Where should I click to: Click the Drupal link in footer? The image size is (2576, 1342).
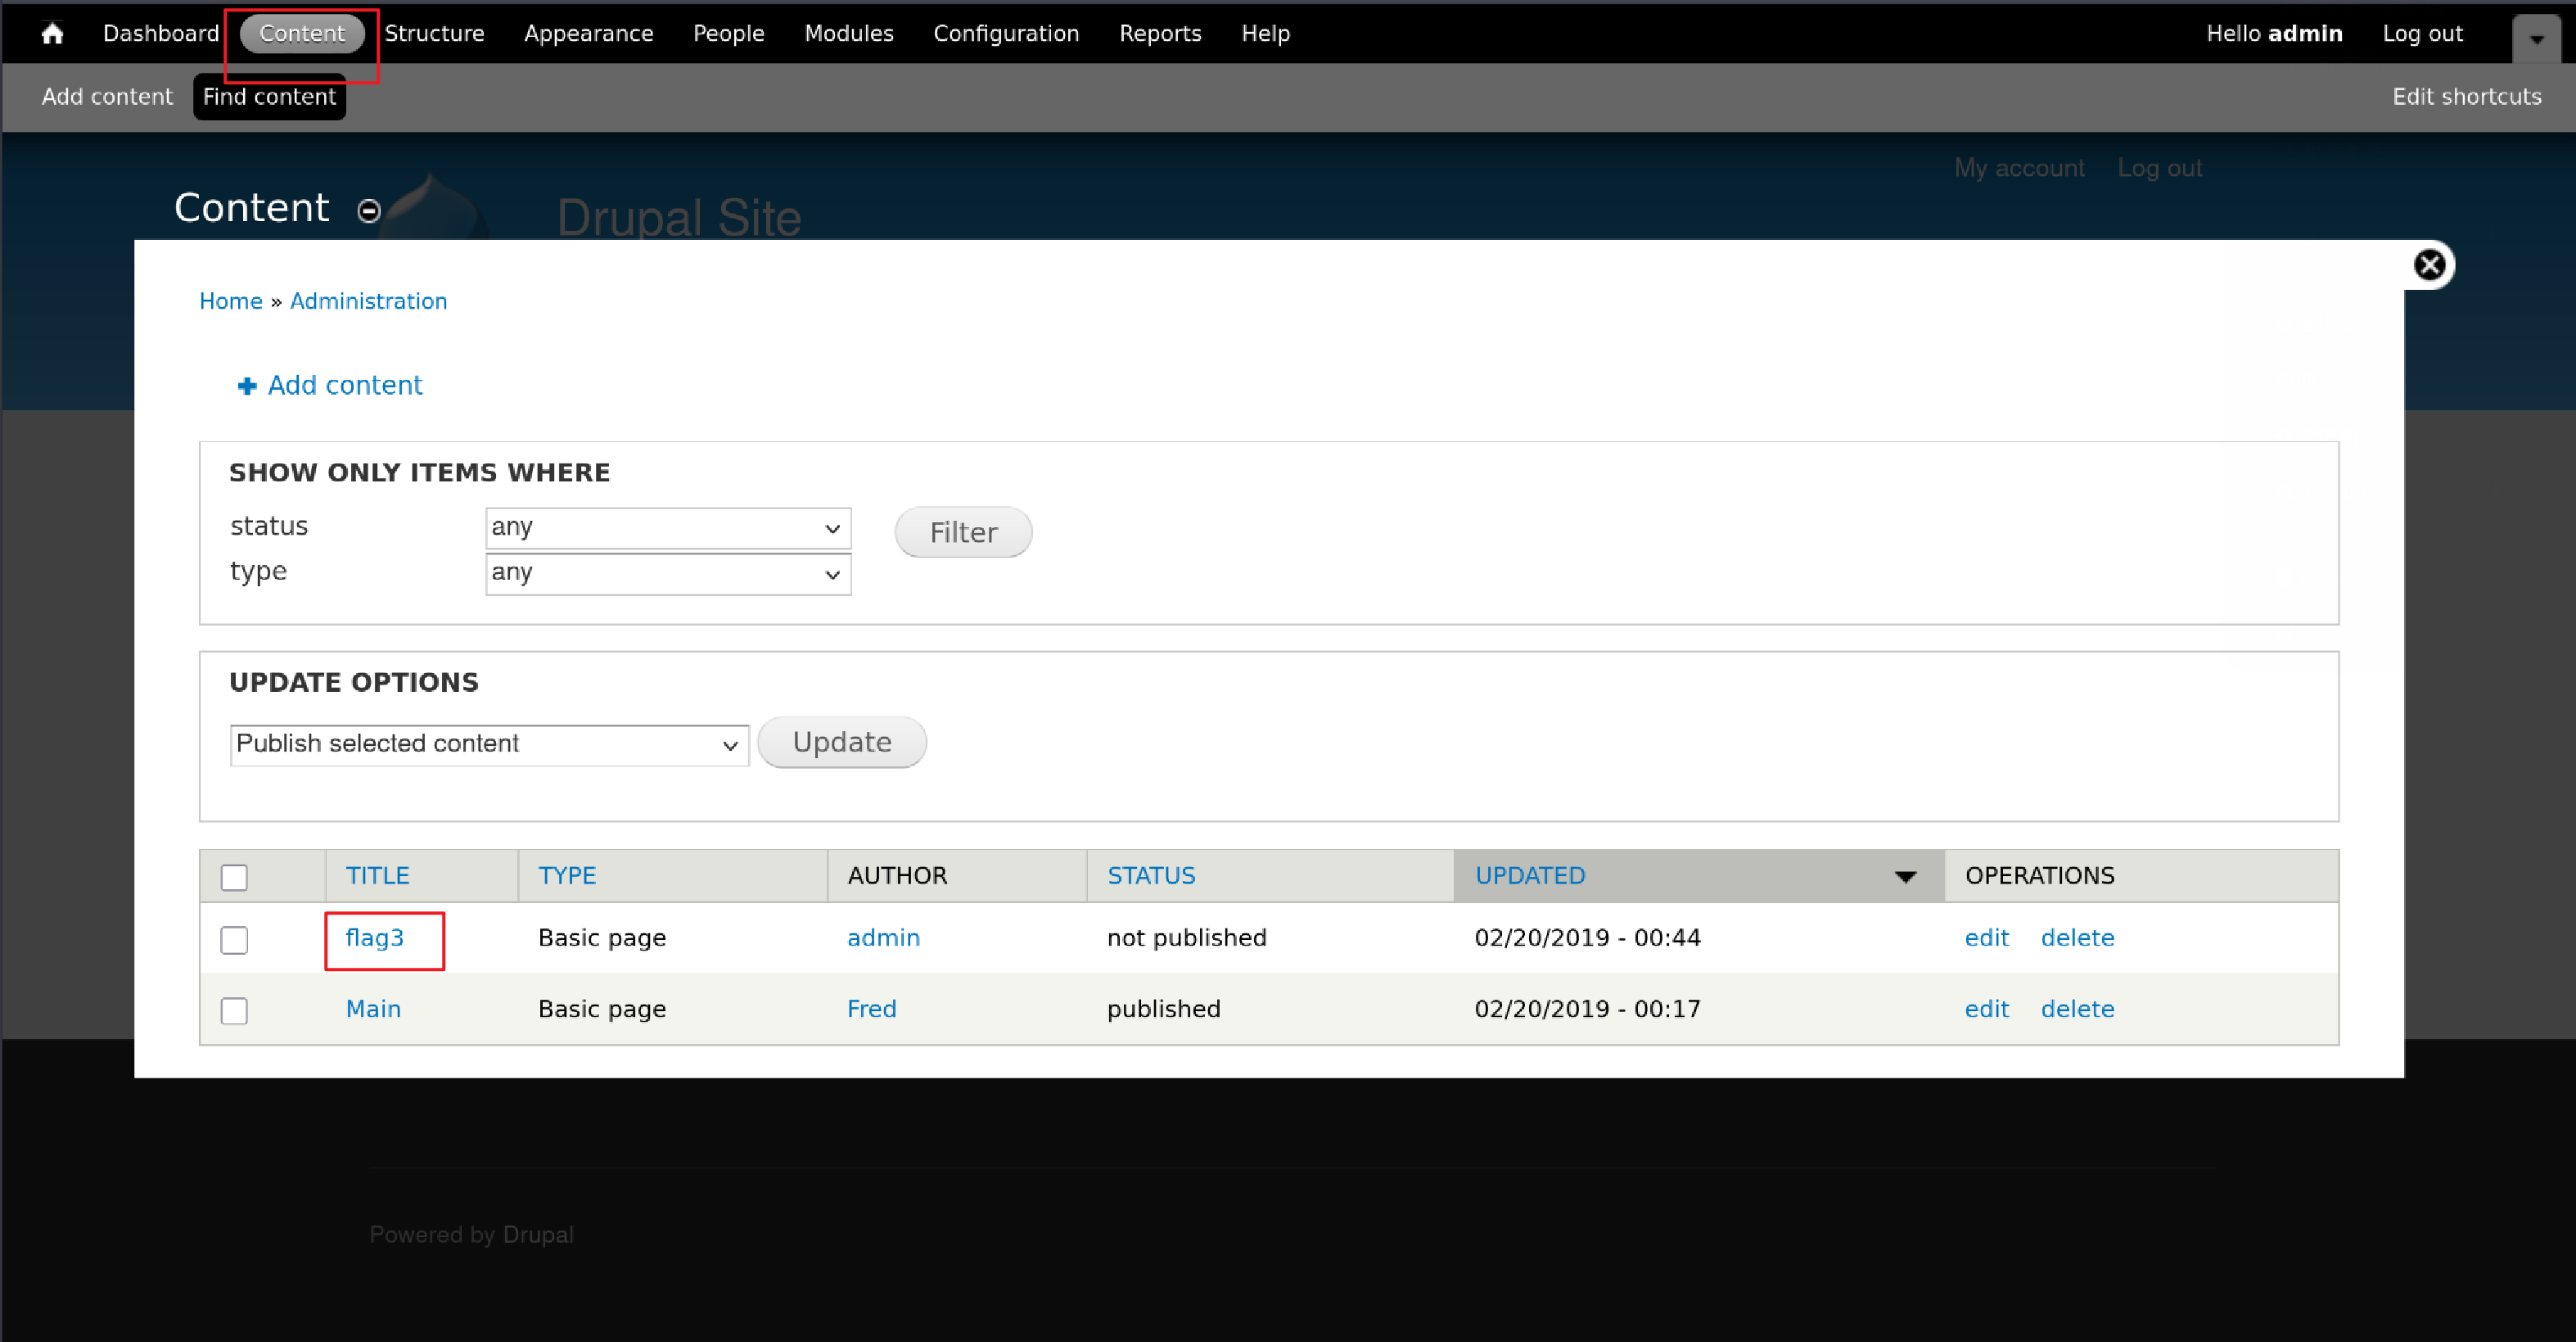(538, 1236)
